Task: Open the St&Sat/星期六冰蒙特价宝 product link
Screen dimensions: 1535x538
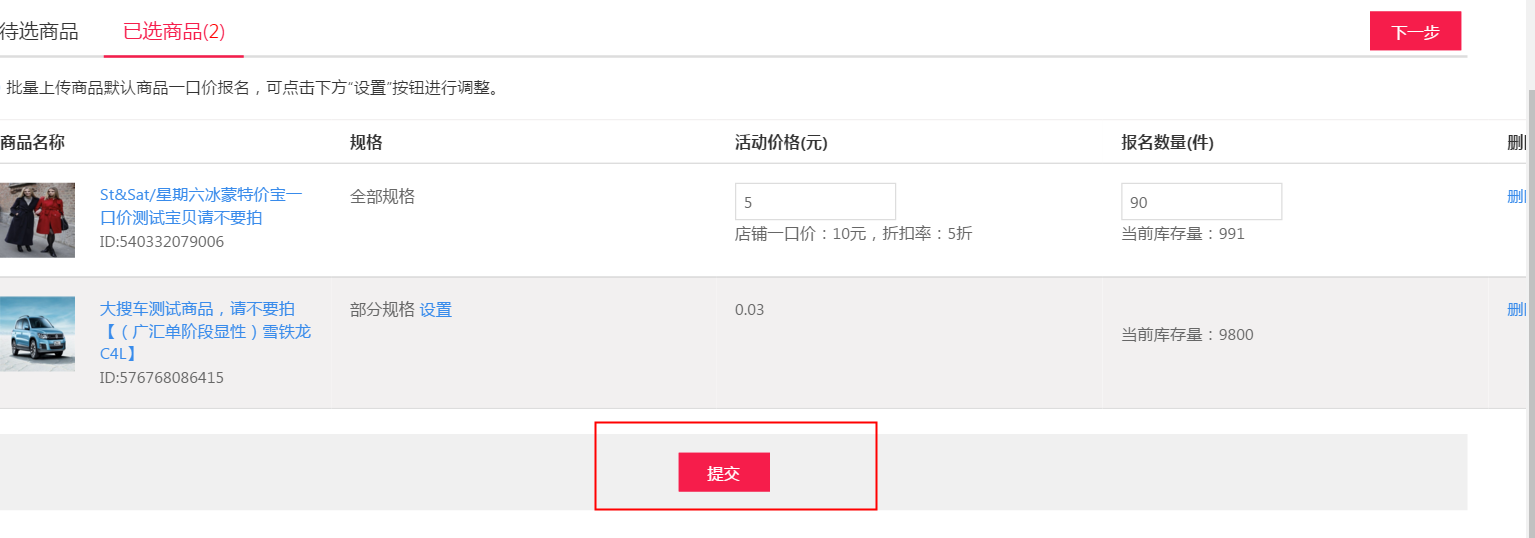Action: 201,206
